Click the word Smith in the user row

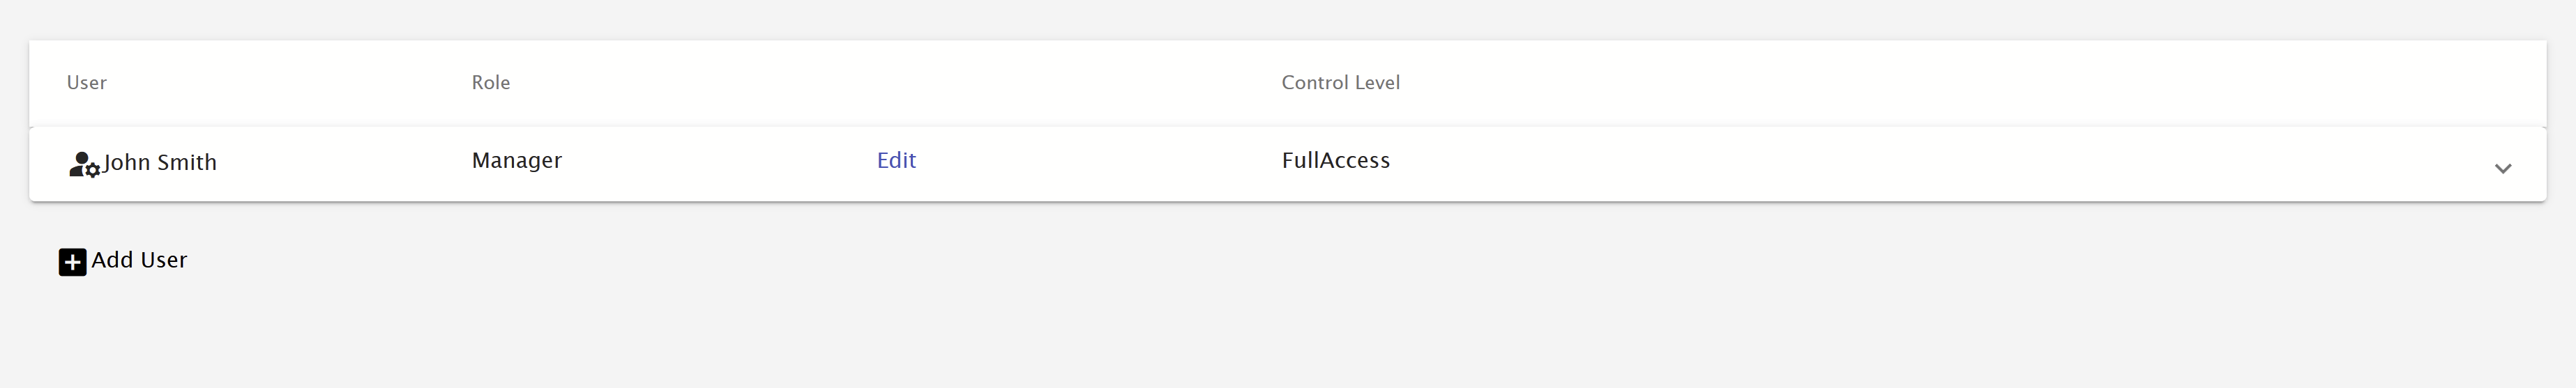click(x=187, y=162)
